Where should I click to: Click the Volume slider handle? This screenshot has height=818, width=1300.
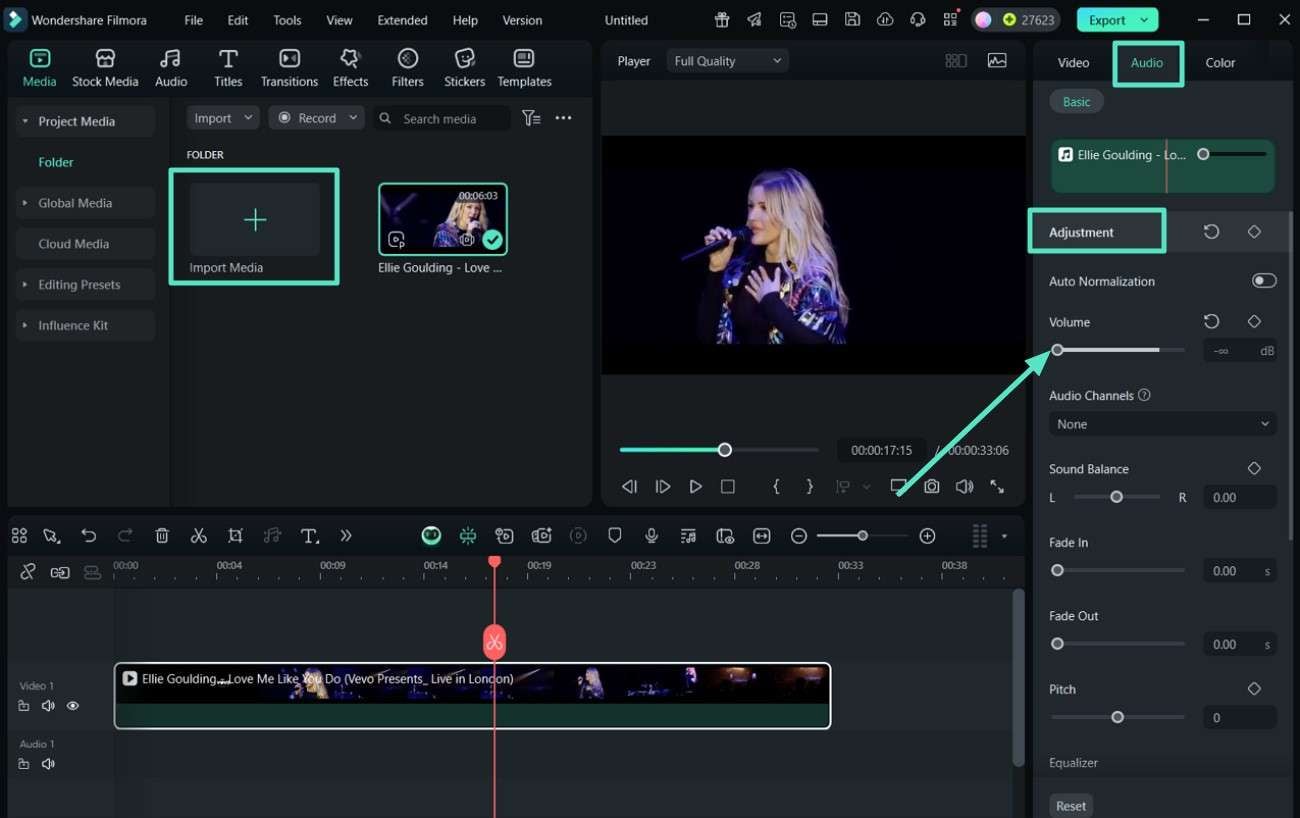(1057, 350)
